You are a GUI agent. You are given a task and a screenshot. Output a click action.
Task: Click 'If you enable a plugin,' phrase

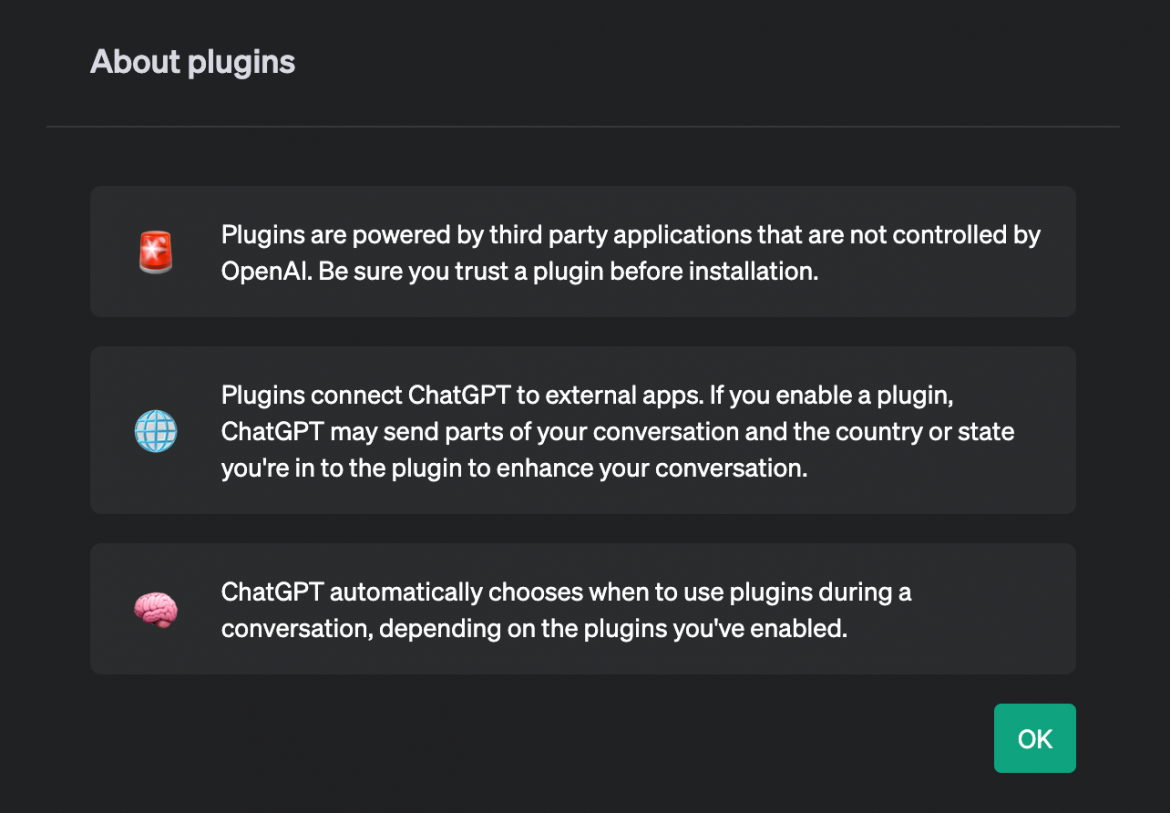coord(832,395)
